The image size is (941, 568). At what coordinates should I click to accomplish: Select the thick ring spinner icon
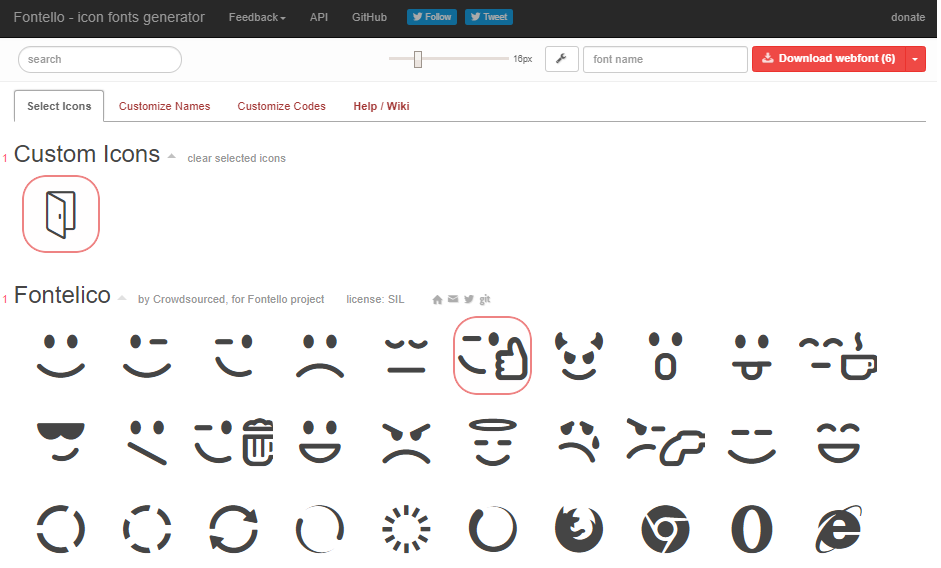coord(493,529)
